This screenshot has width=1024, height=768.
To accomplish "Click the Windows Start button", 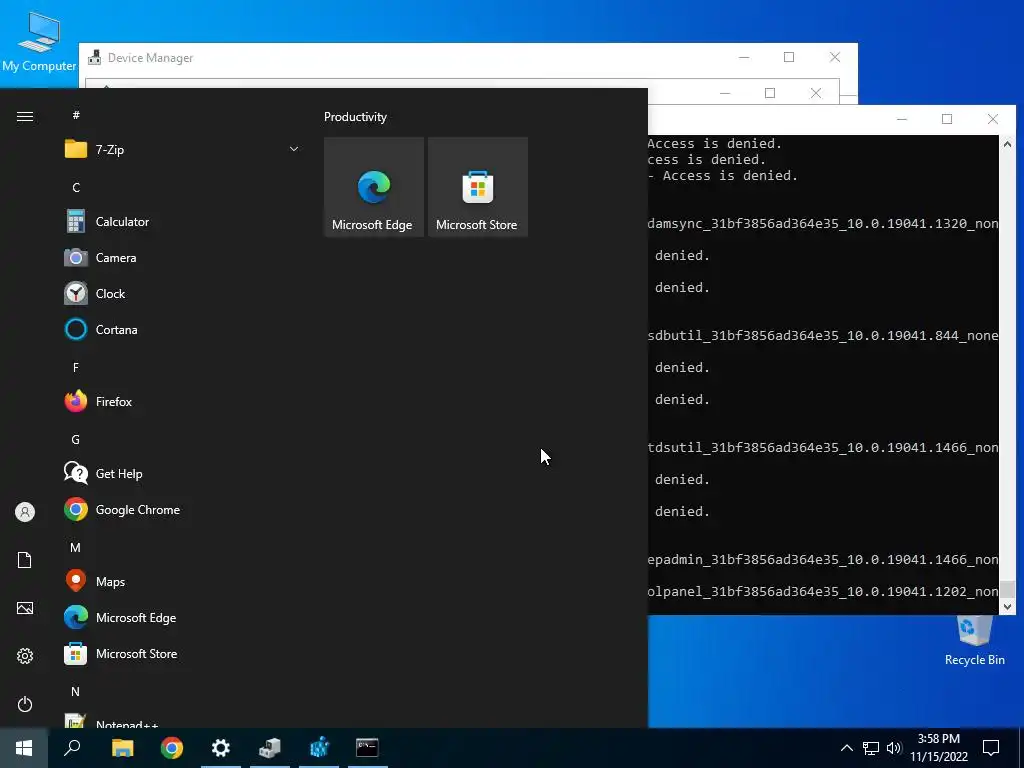I will coord(24,748).
